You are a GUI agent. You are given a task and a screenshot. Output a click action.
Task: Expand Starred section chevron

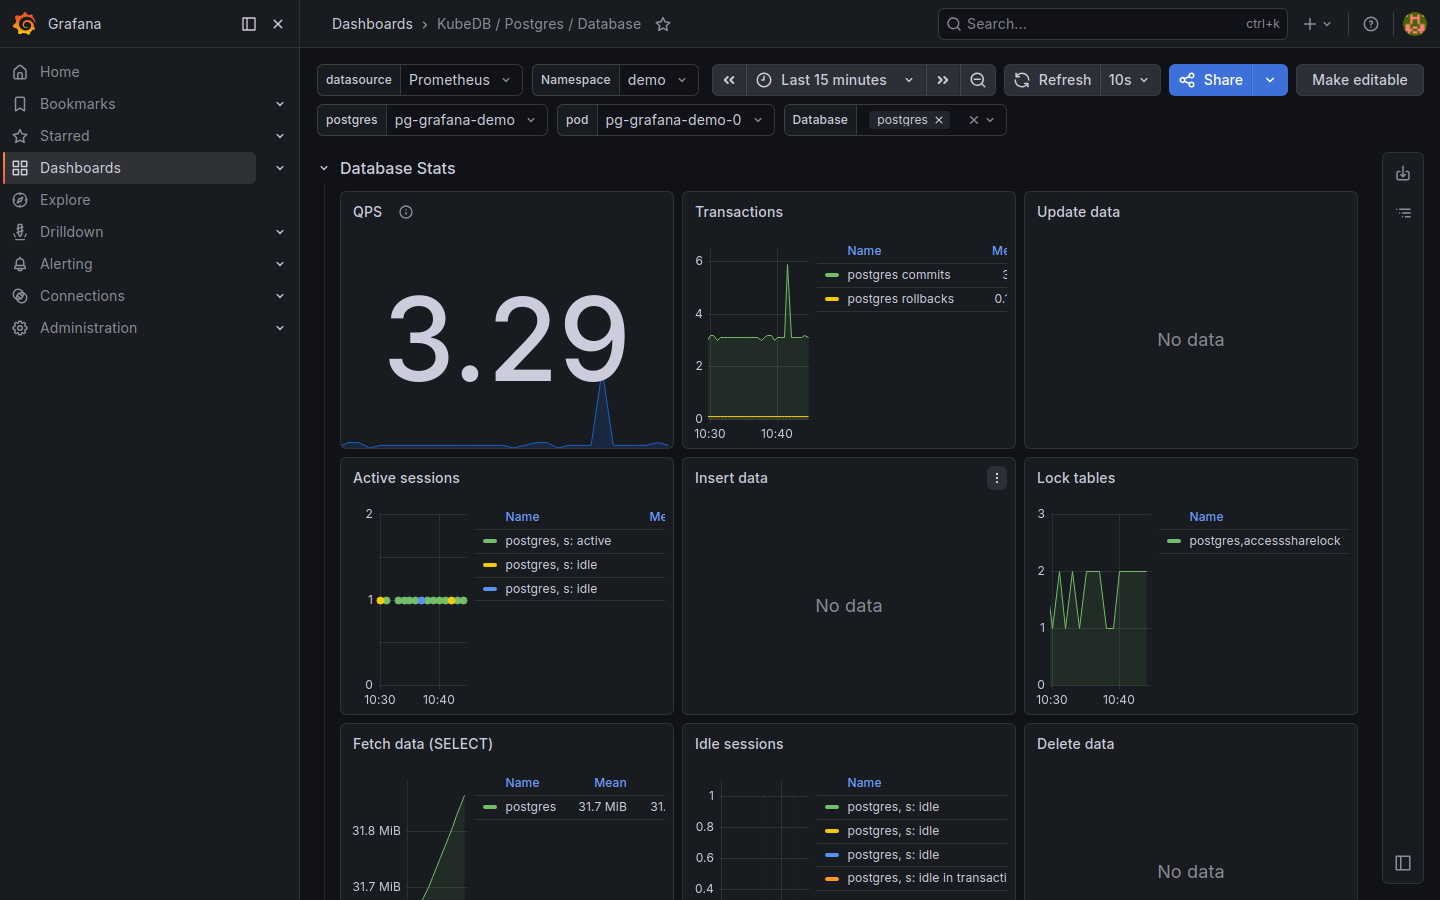tap(280, 136)
